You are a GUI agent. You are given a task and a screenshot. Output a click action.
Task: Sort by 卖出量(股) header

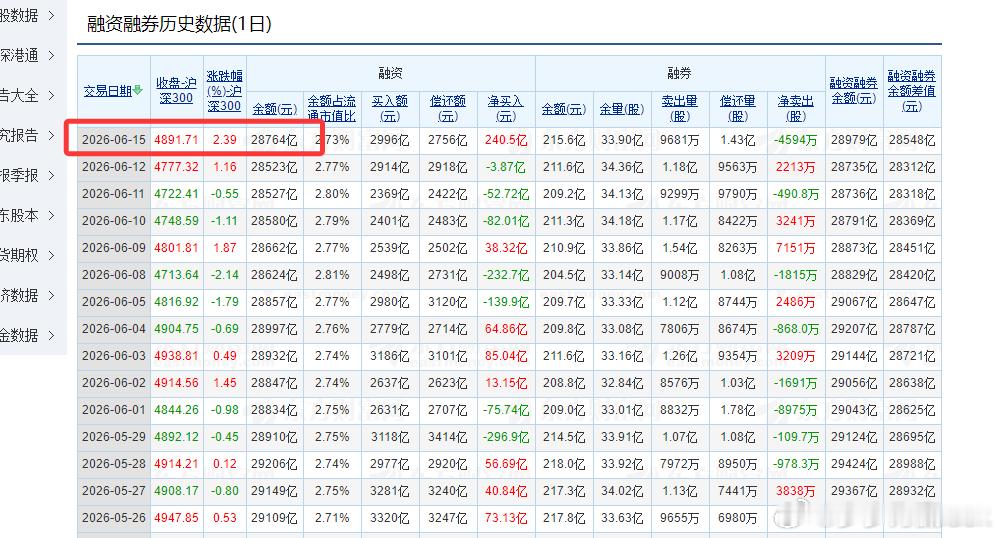[x=680, y=109]
